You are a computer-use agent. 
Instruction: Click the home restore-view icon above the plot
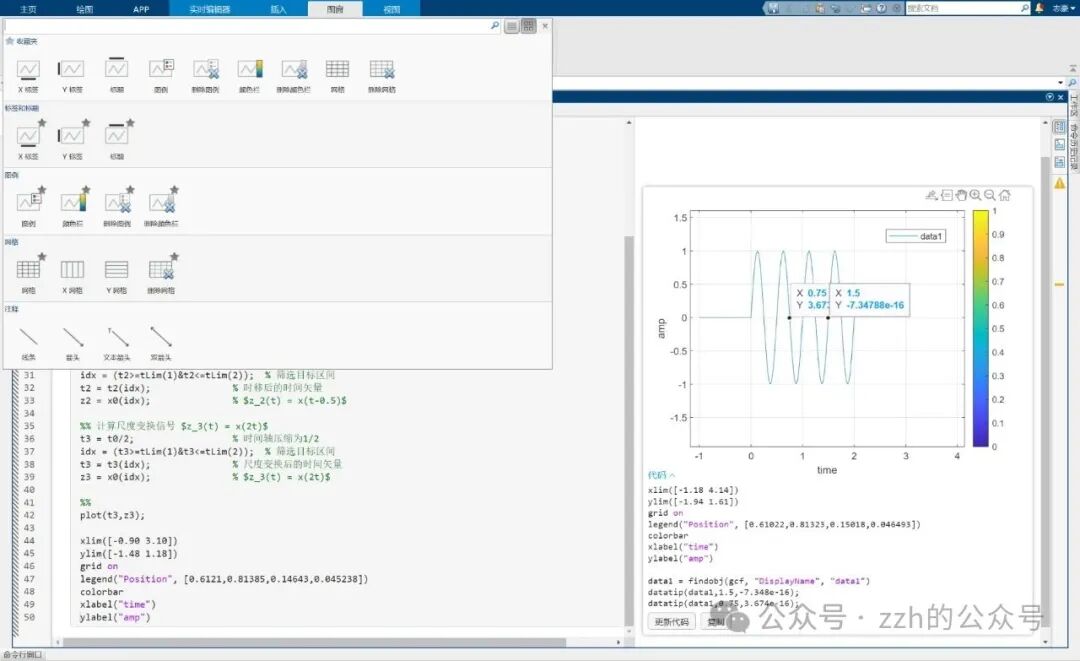tap(1003, 195)
